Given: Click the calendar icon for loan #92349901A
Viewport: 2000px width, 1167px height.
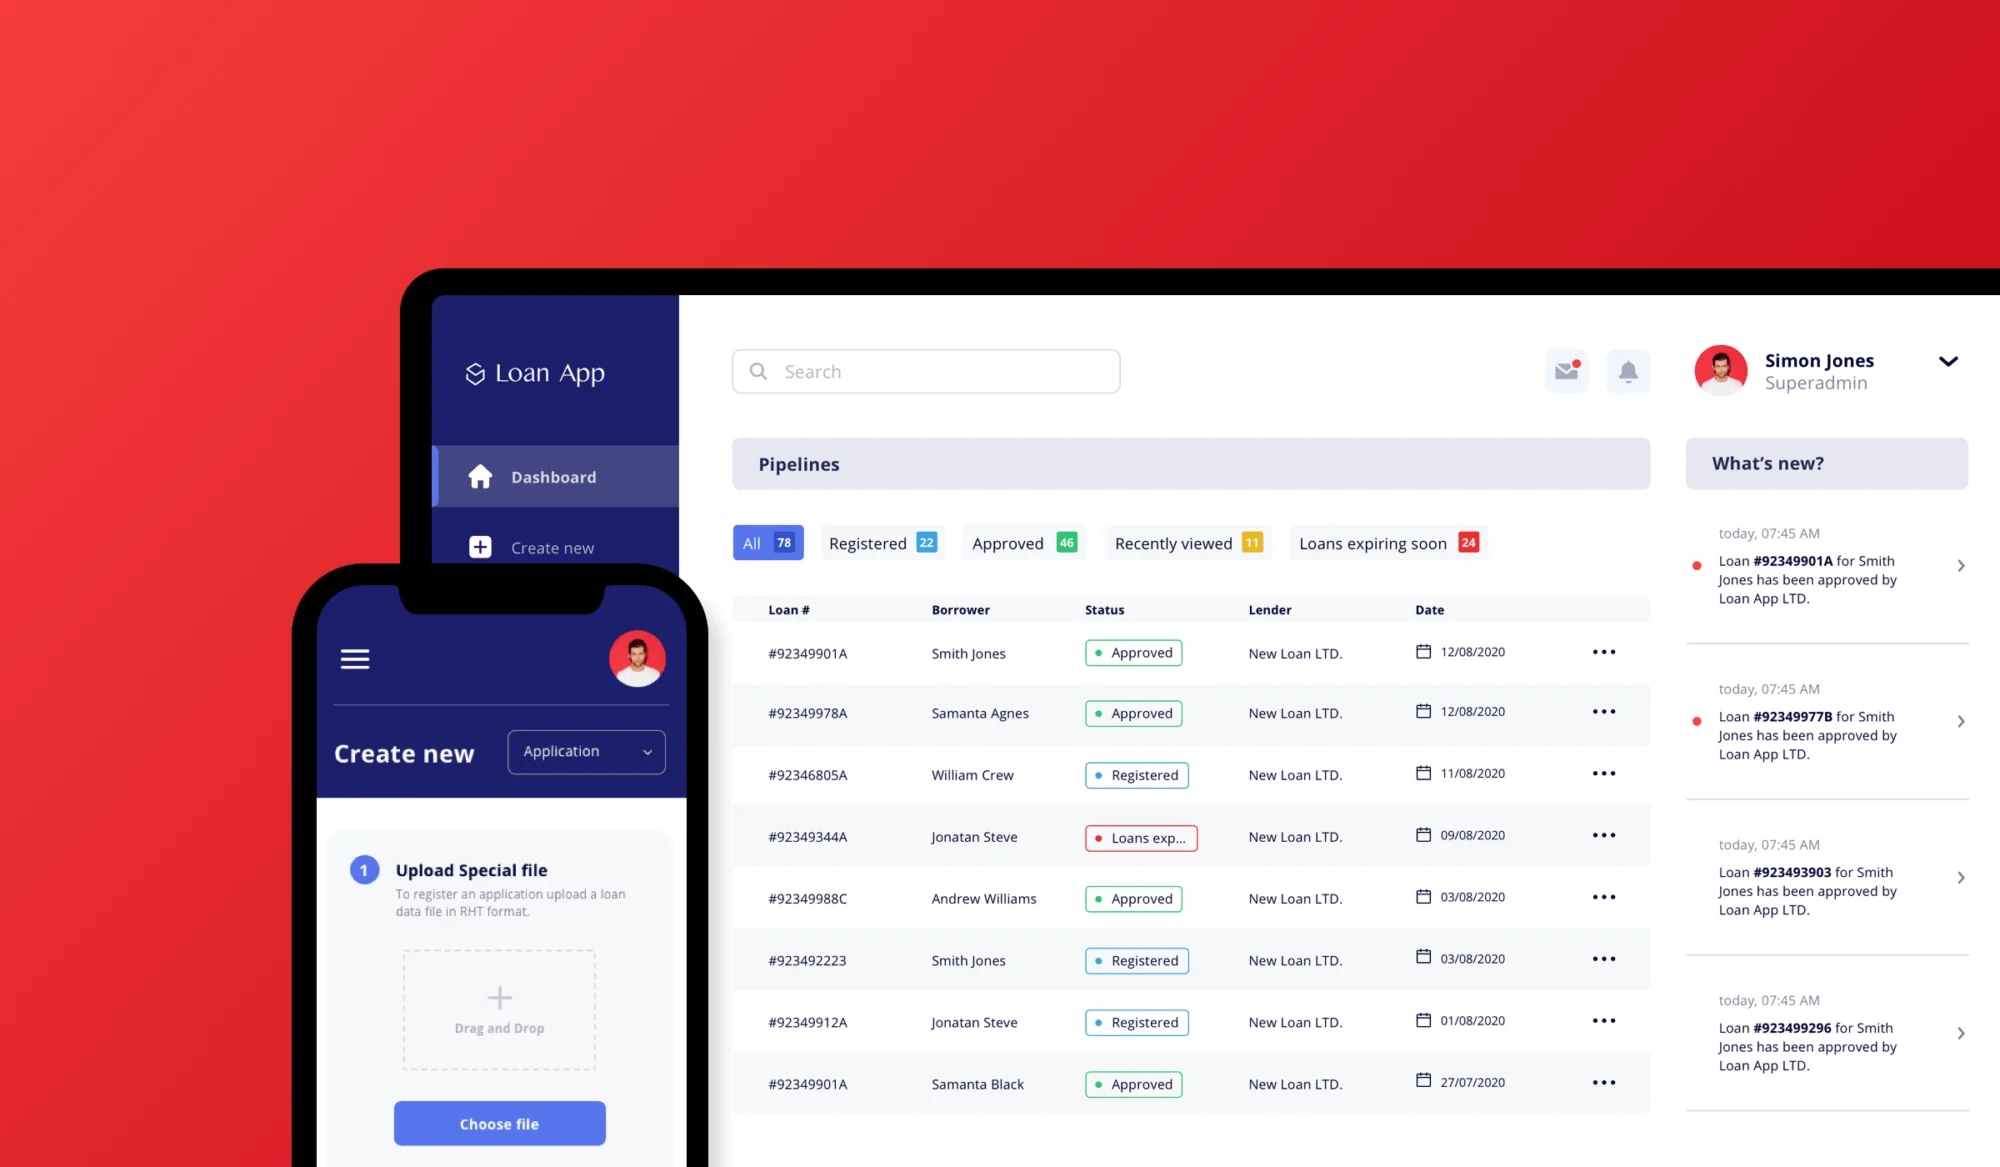Looking at the screenshot, I should point(1422,652).
